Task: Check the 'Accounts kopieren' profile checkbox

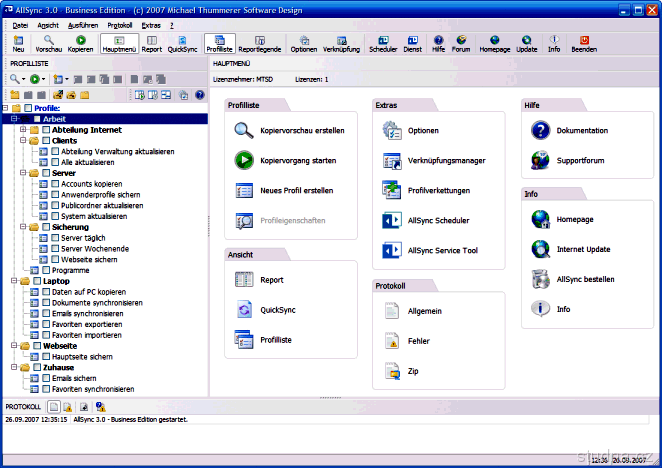Action: tap(56, 184)
